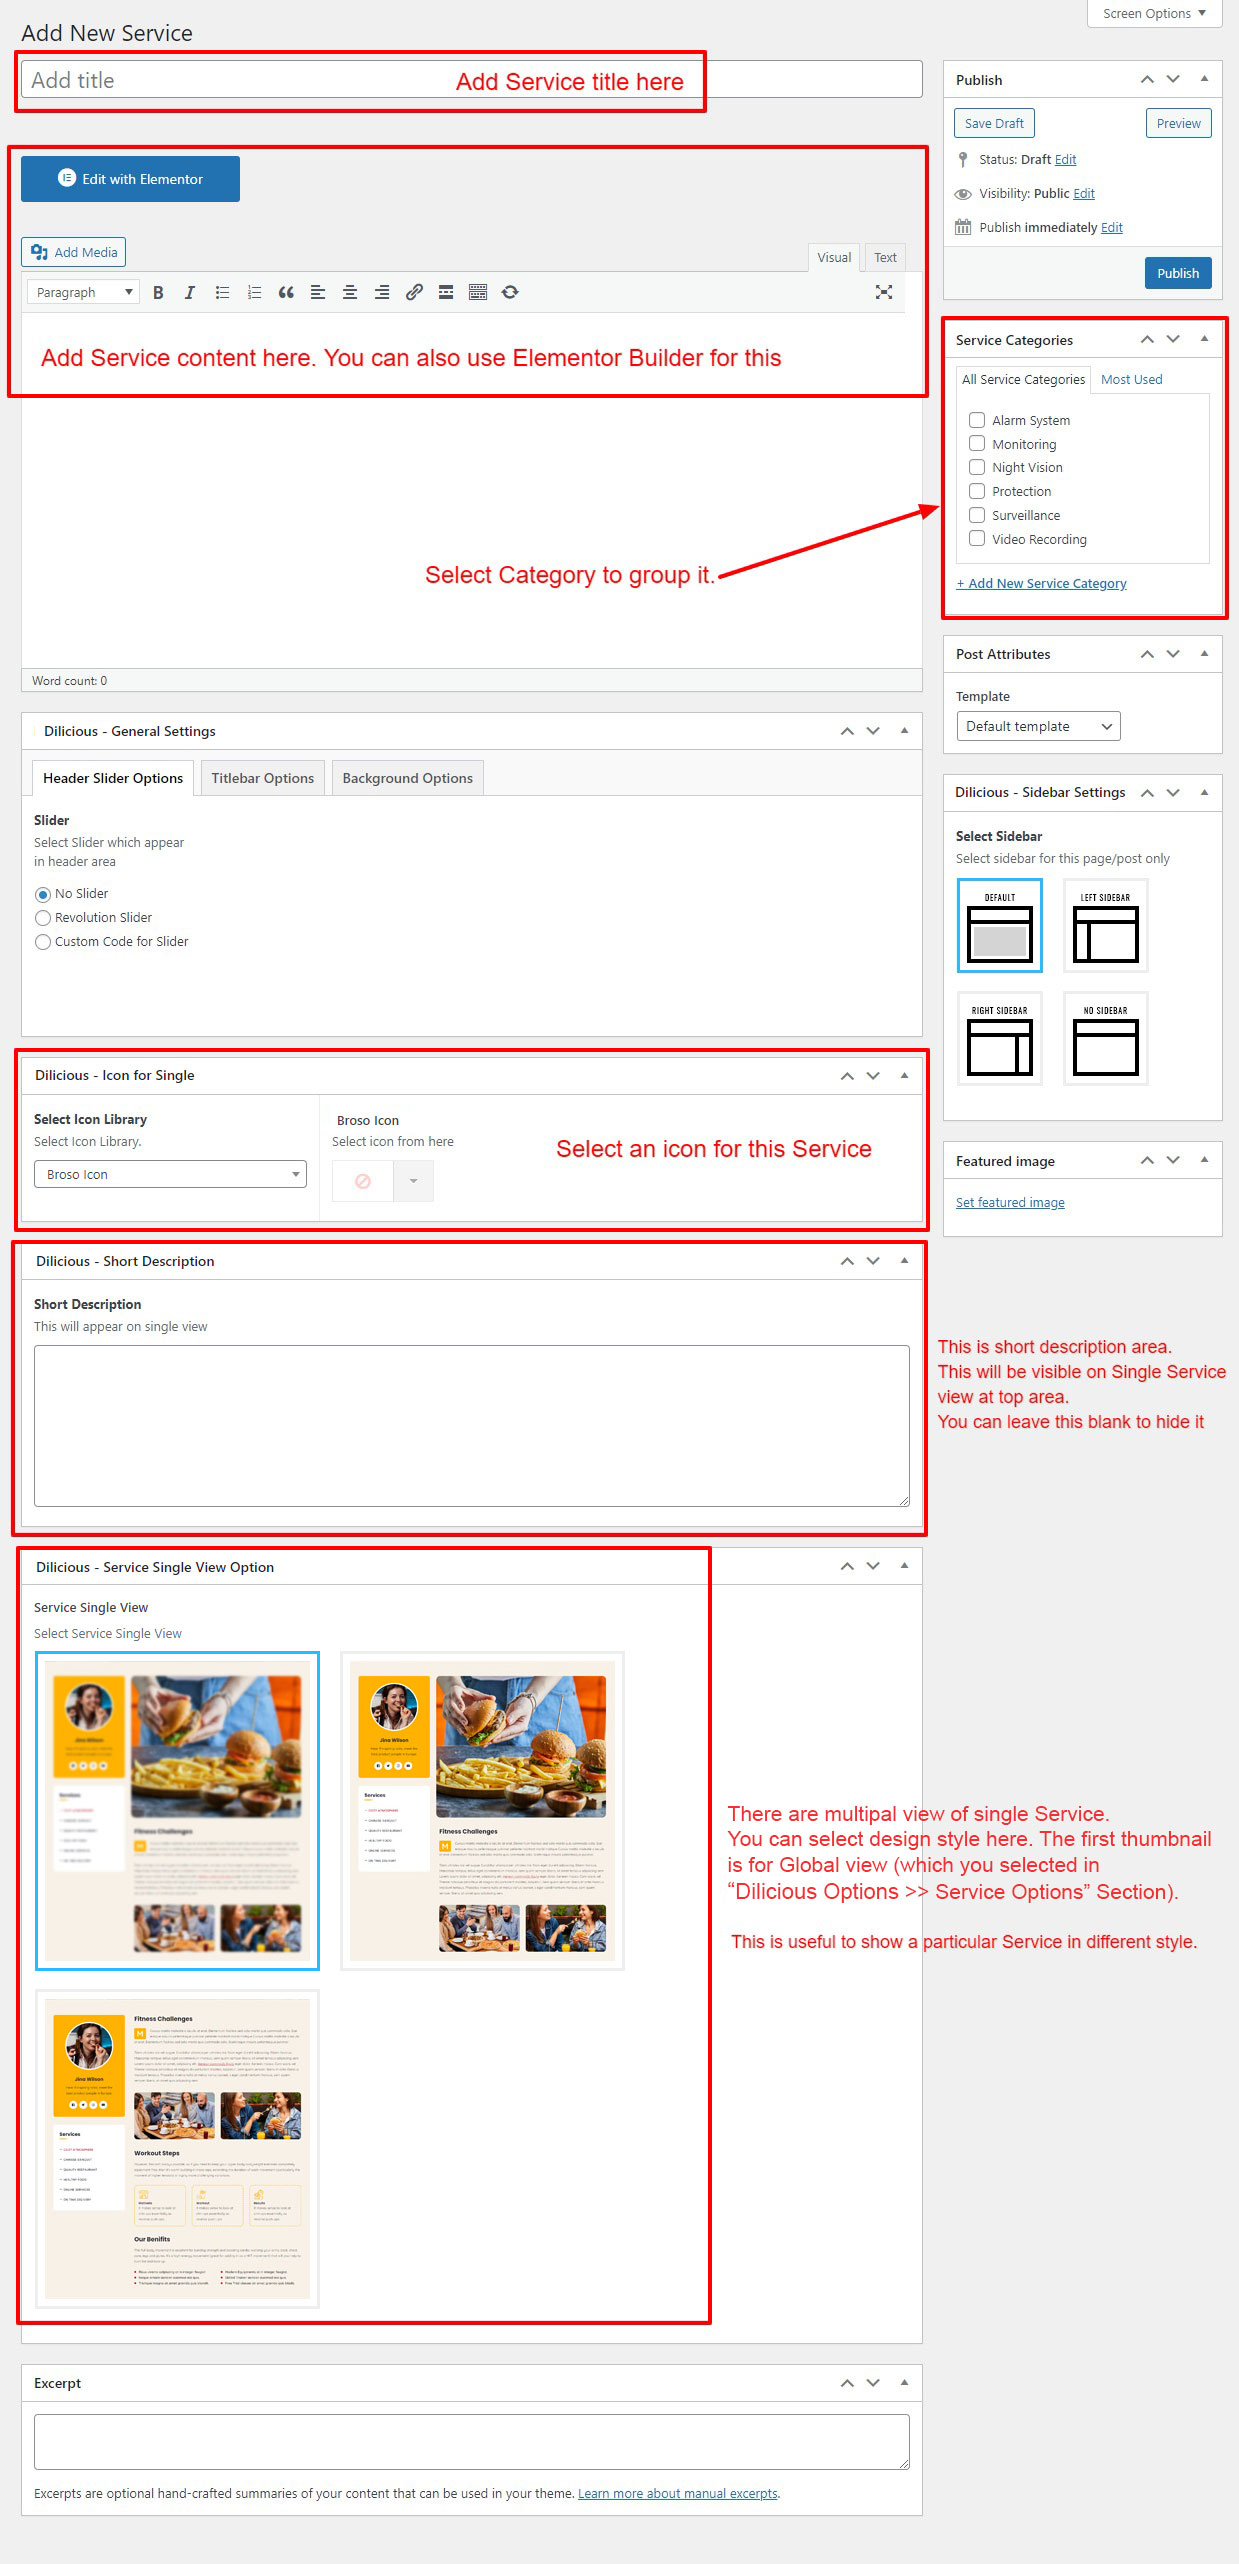
Task: Switch to the Titlebar Options tab
Action: pos(262,778)
